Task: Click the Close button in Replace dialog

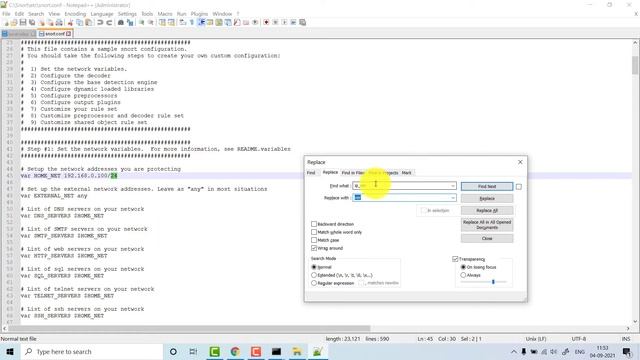Action: (487, 238)
